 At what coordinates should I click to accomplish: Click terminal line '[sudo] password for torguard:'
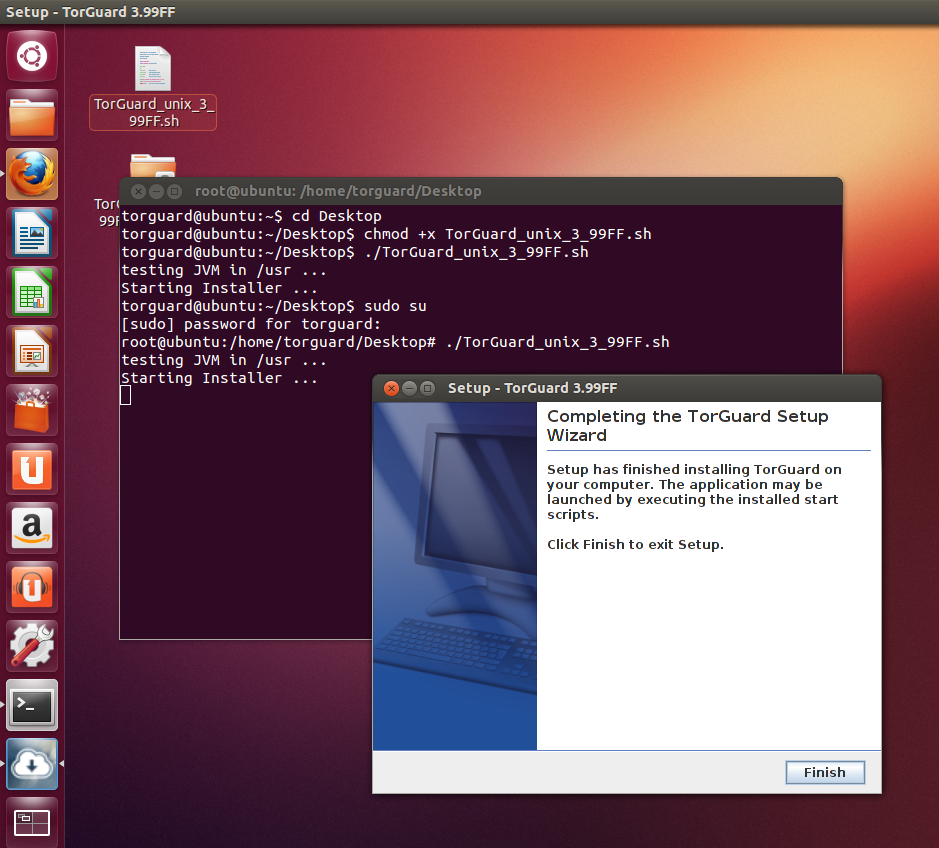pos(251,324)
